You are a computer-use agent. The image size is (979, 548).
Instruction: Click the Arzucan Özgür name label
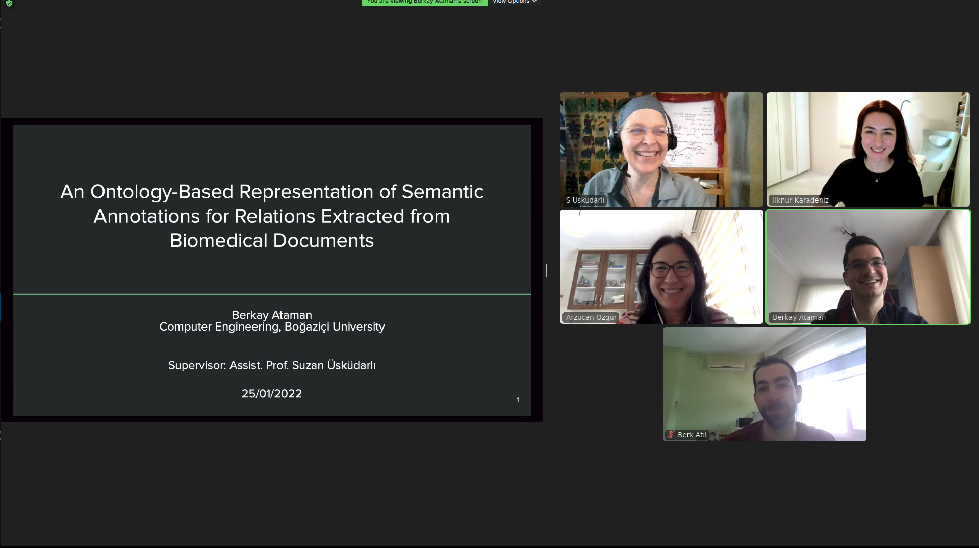[x=593, y=318]
